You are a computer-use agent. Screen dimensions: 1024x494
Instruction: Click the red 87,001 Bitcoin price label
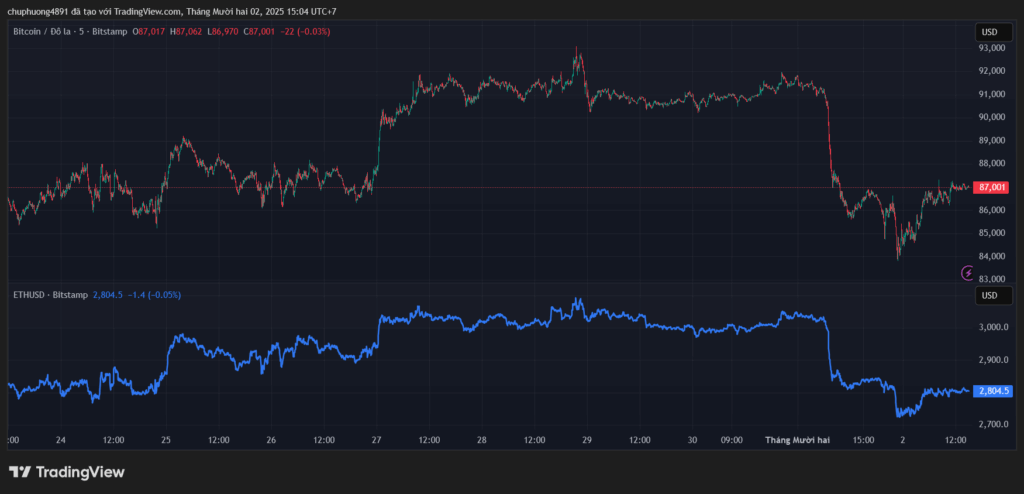coord(992,187)
